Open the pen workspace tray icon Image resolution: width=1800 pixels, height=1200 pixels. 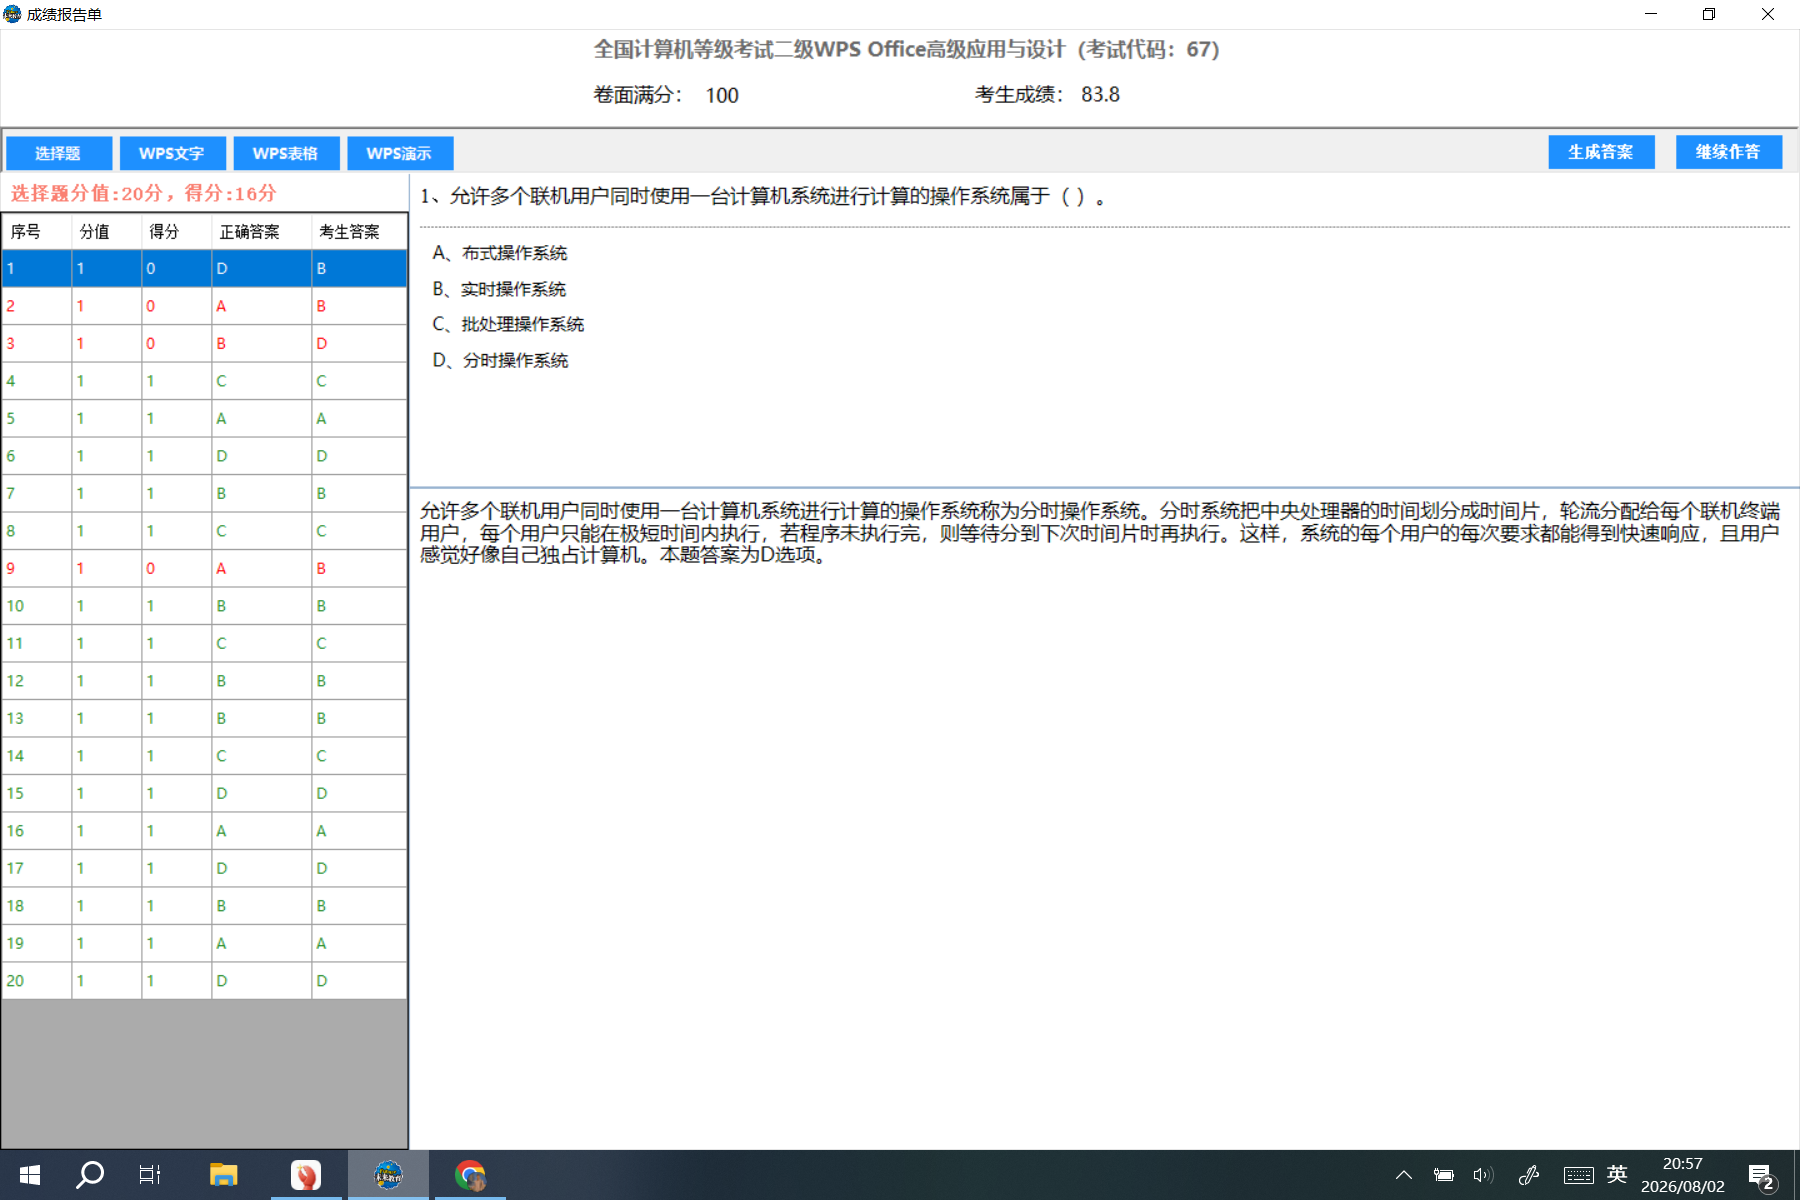[x=1529, y=1175]
